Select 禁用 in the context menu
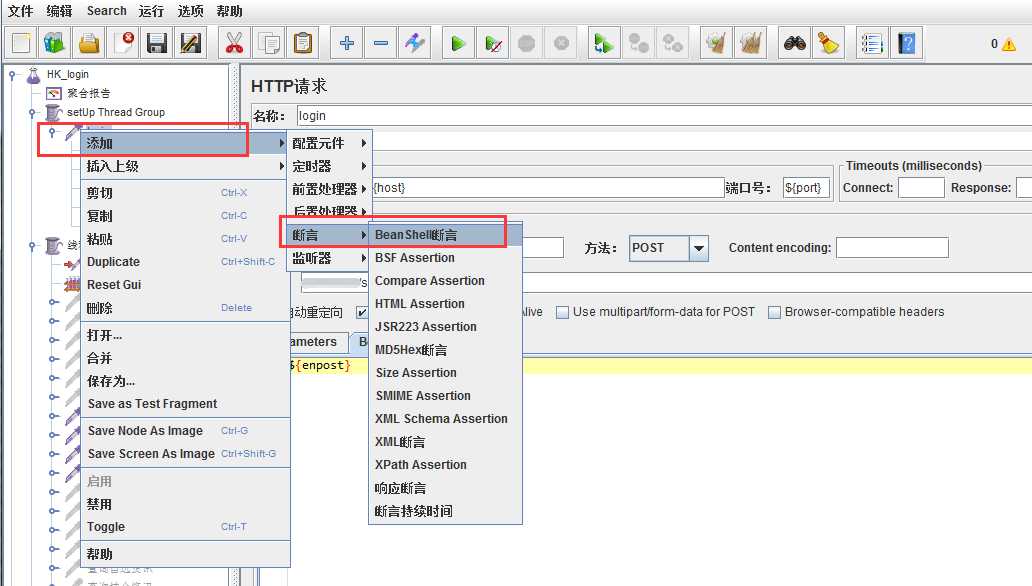The width and height of the screenshot is (1032, 586). (186, 504)
